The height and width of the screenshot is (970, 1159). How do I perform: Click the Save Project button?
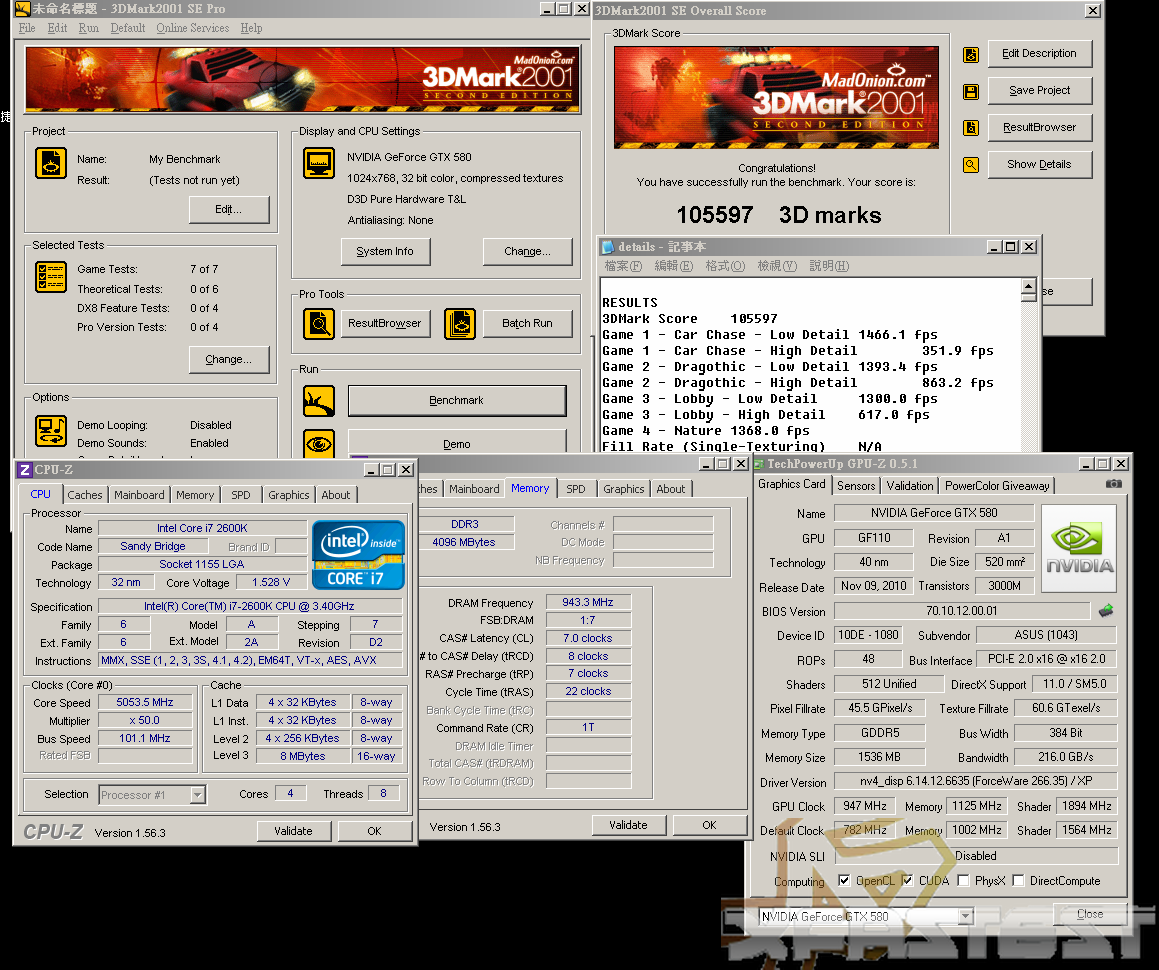(1040, 91)
